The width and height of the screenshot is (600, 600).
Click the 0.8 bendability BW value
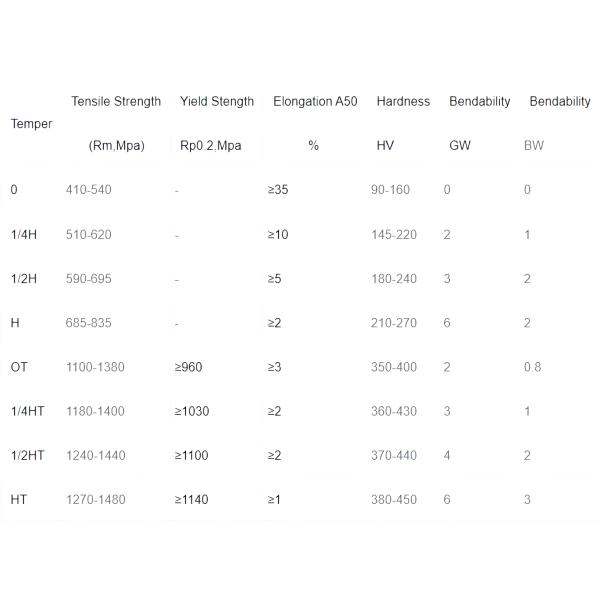[x=532, y=367]
